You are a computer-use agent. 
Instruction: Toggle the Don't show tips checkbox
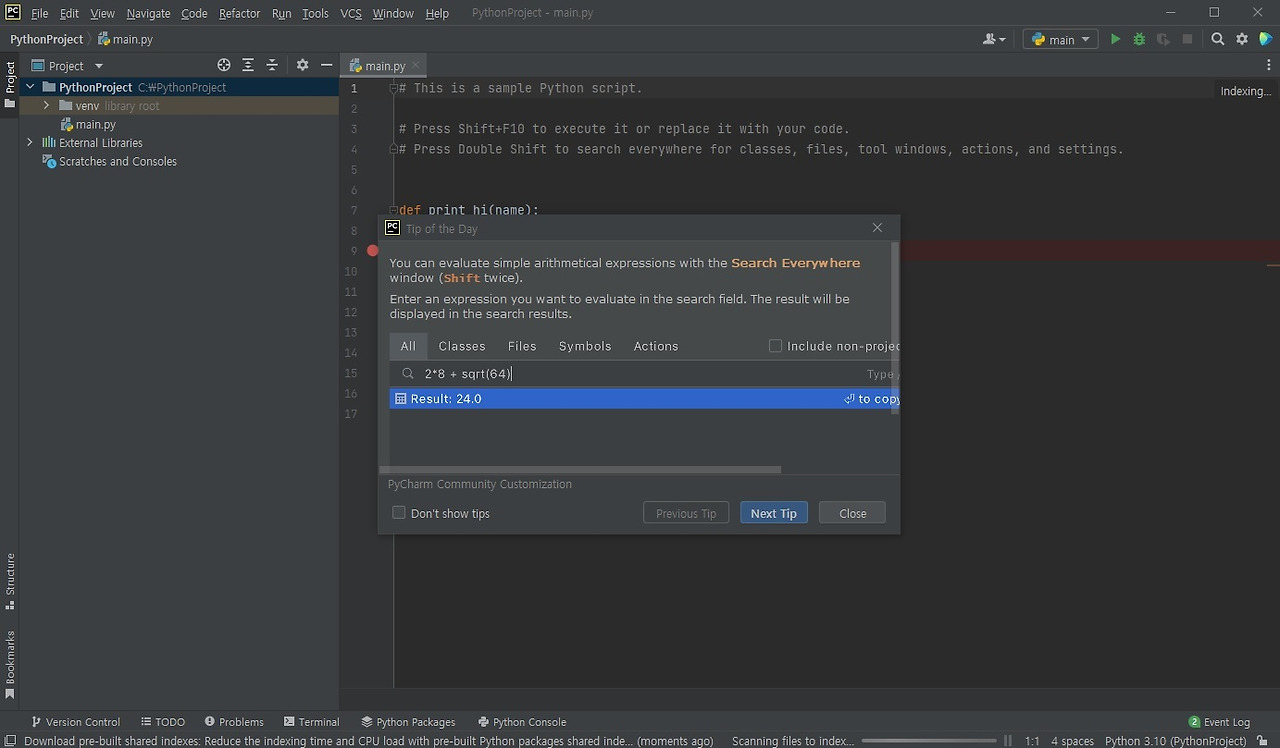(399, 513)
